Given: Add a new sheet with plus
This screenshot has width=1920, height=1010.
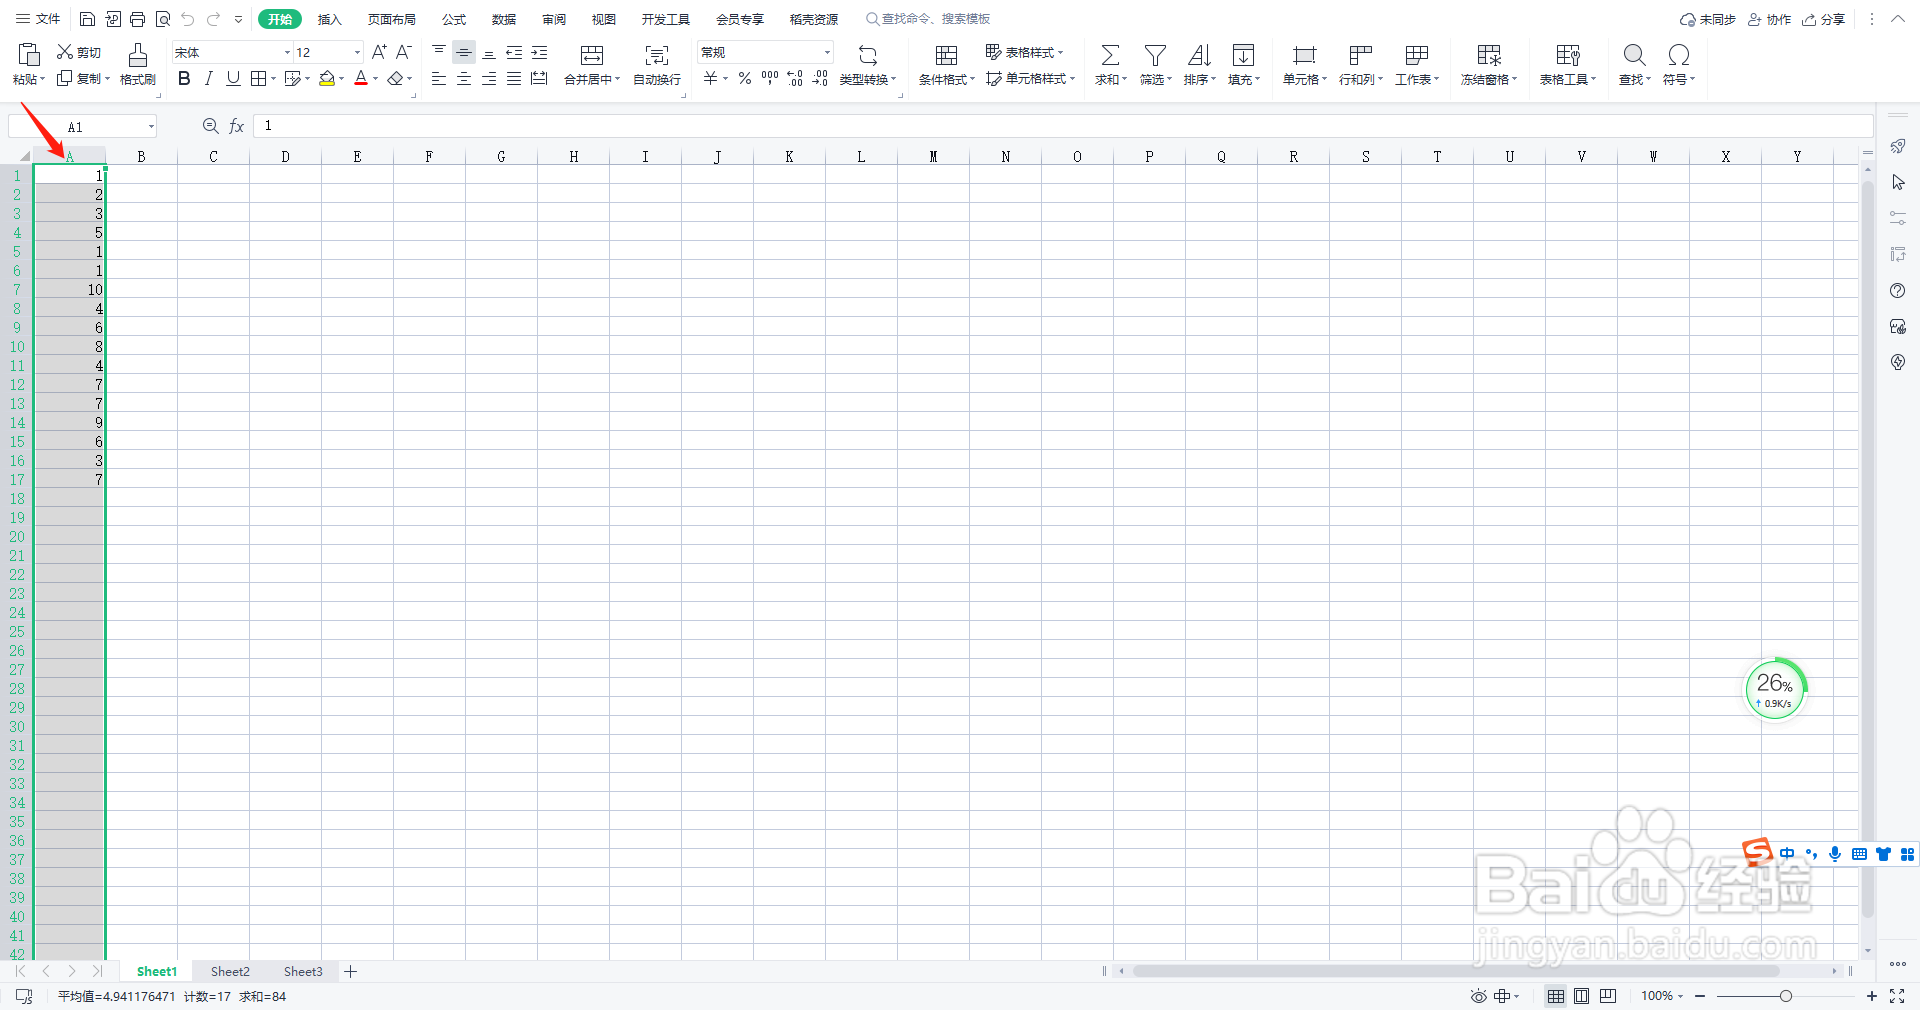Looking at the screenshot, I should 351,971.
